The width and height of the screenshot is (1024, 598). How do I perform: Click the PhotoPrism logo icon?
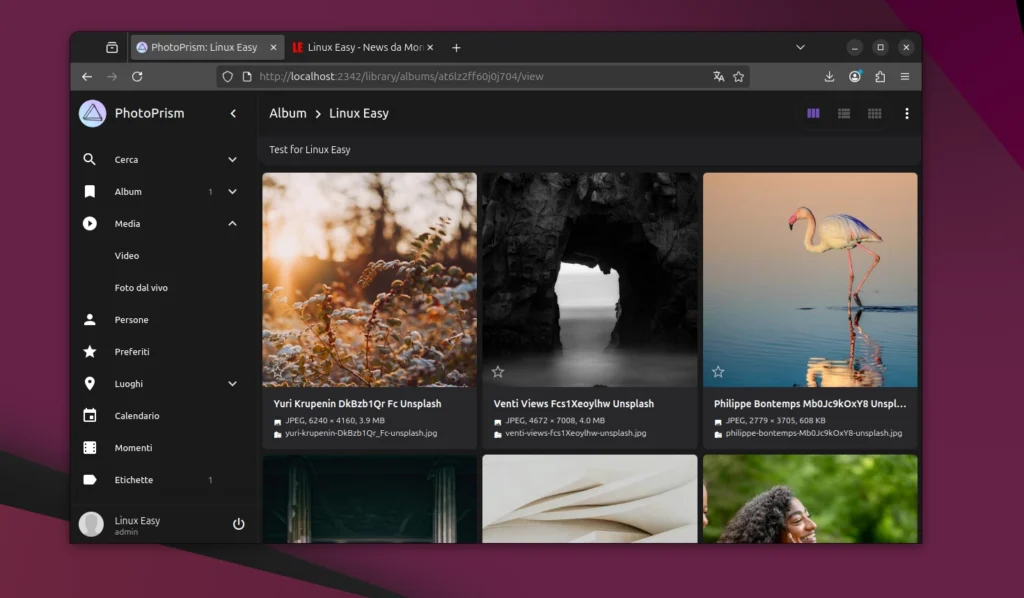tap(92, 114)
